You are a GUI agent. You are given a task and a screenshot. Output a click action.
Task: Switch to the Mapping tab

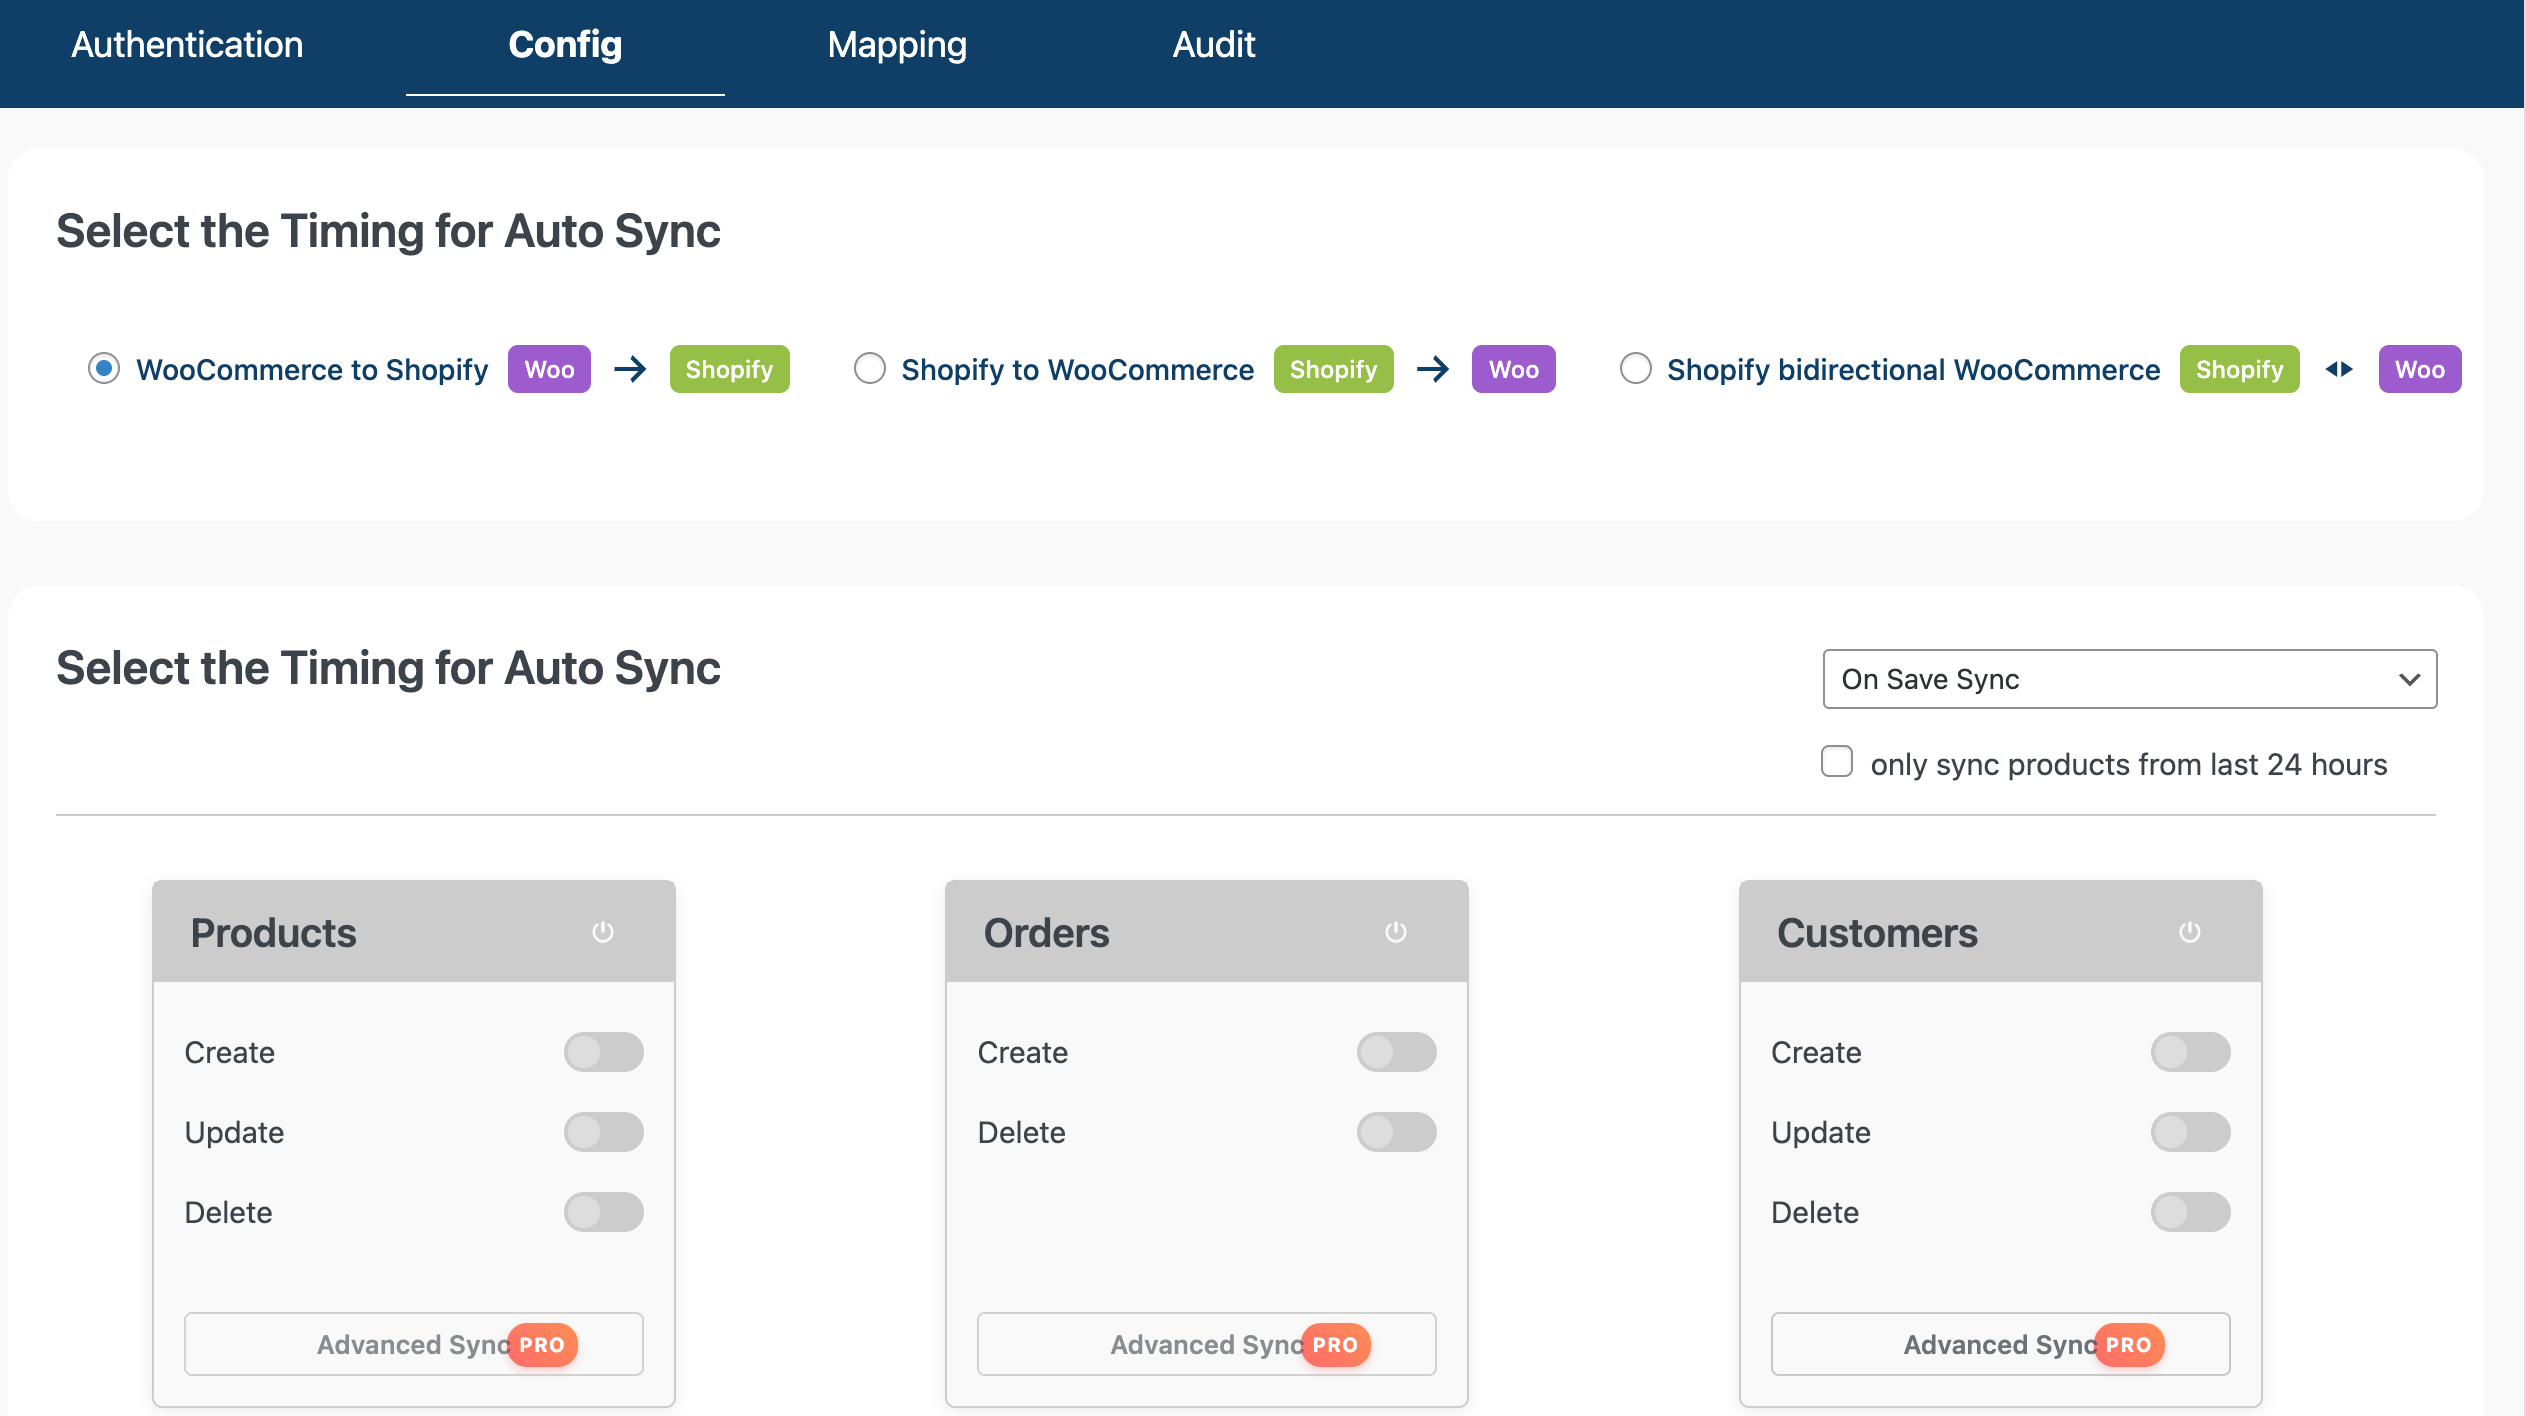pos(897,45)
